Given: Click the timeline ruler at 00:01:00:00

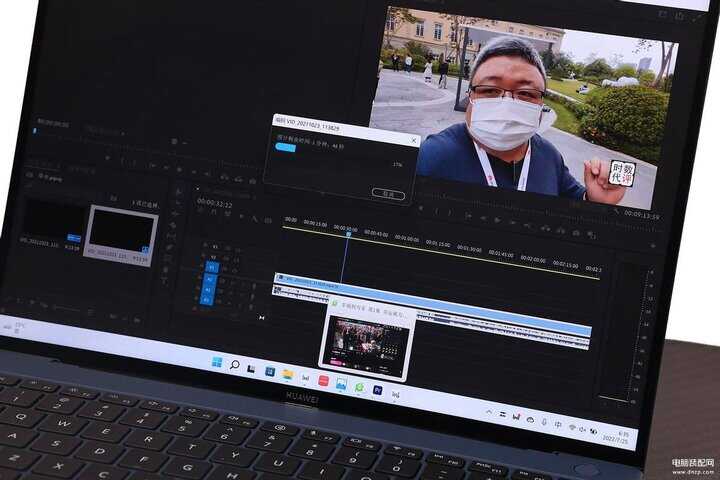Looking at the screenshot, I should (406, 238).
